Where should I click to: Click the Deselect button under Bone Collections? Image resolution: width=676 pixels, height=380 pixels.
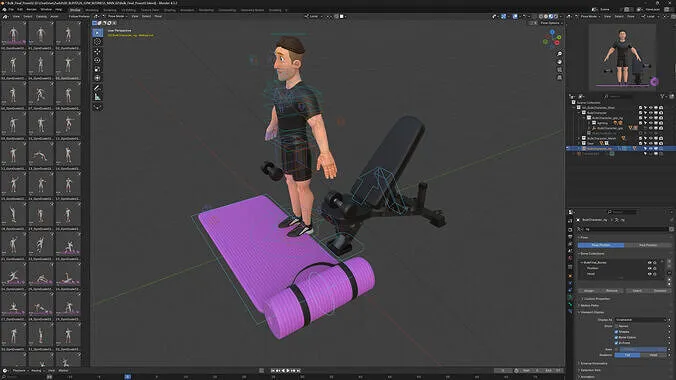660,291
